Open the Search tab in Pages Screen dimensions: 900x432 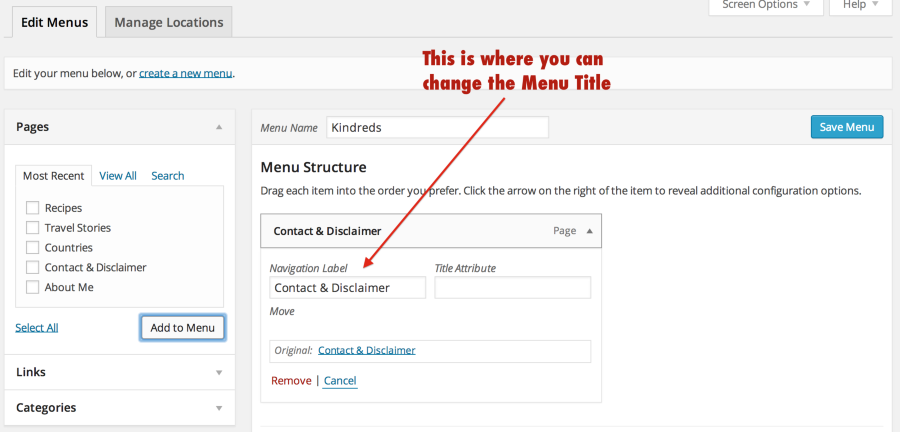click(168, 176)
